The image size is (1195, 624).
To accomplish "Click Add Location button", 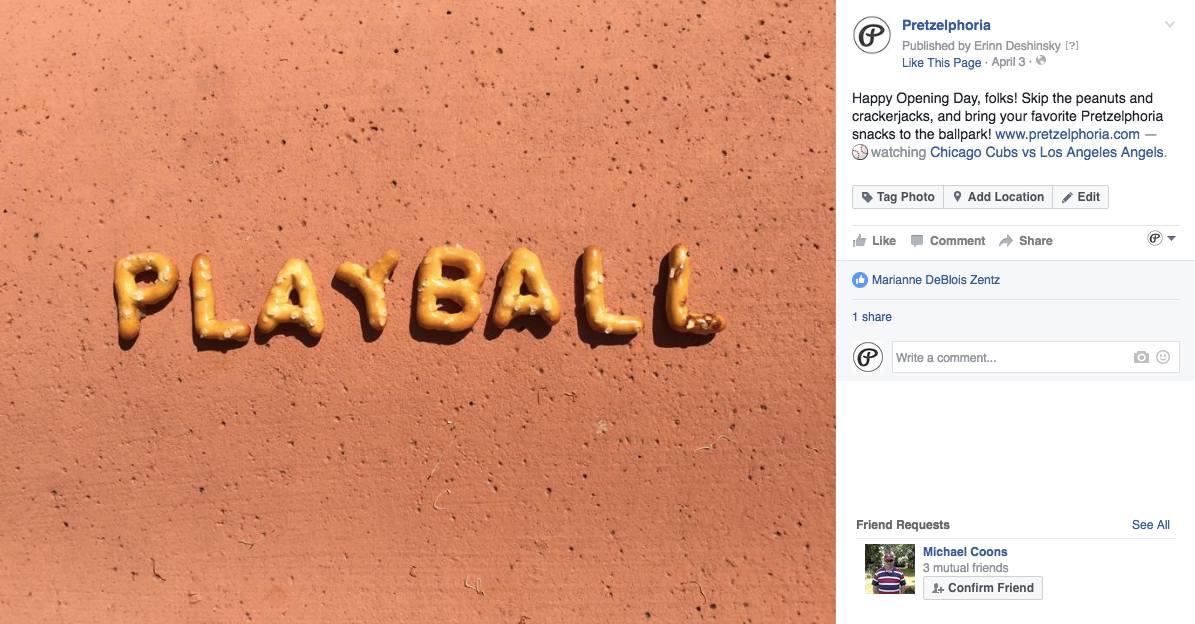I will [x=998, y=197].
